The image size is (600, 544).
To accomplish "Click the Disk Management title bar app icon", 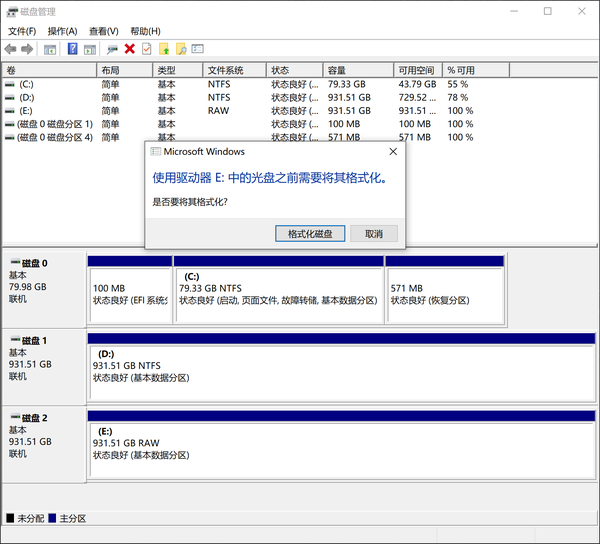I will (x=12, y=12).
